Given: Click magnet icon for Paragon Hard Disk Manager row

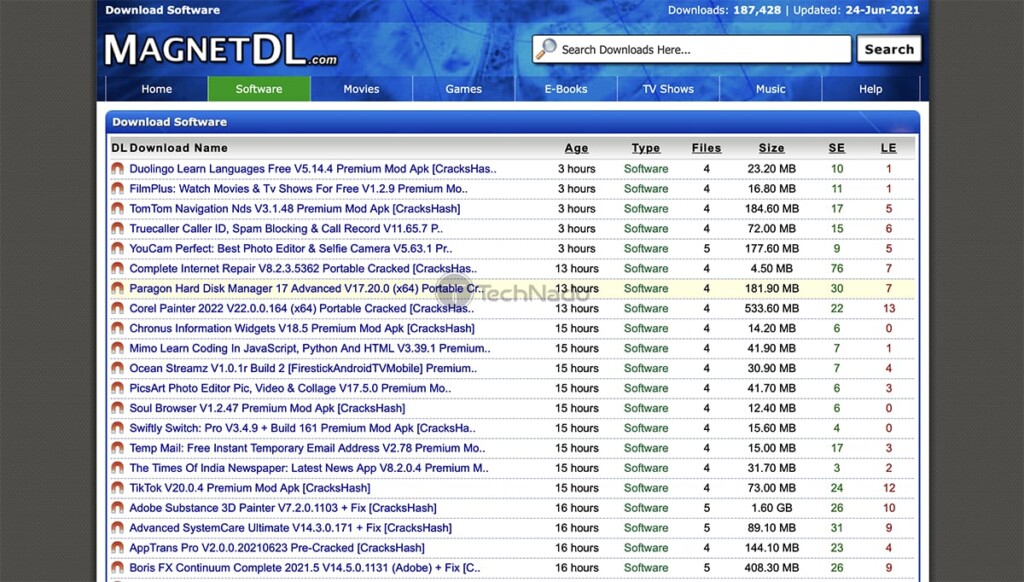Looking at the screenshot, I should (118, 288).
